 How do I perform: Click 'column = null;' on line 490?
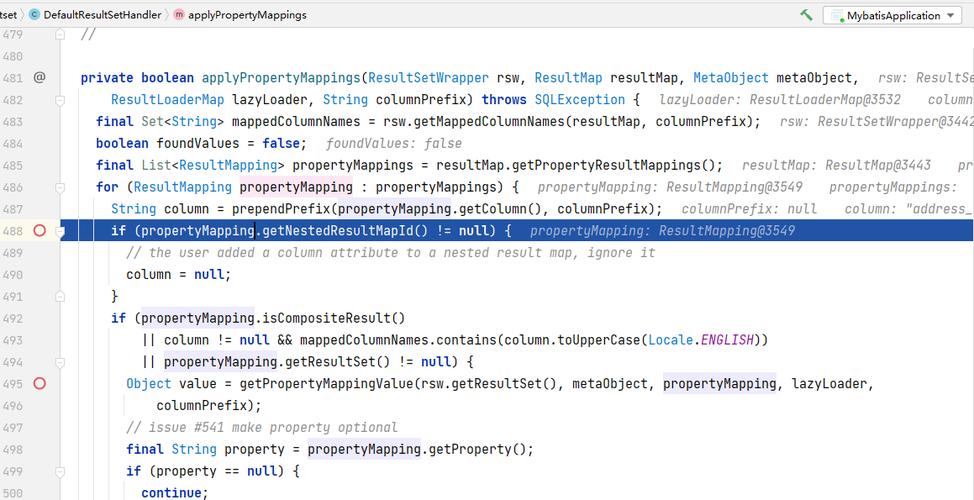coord(178,275)
